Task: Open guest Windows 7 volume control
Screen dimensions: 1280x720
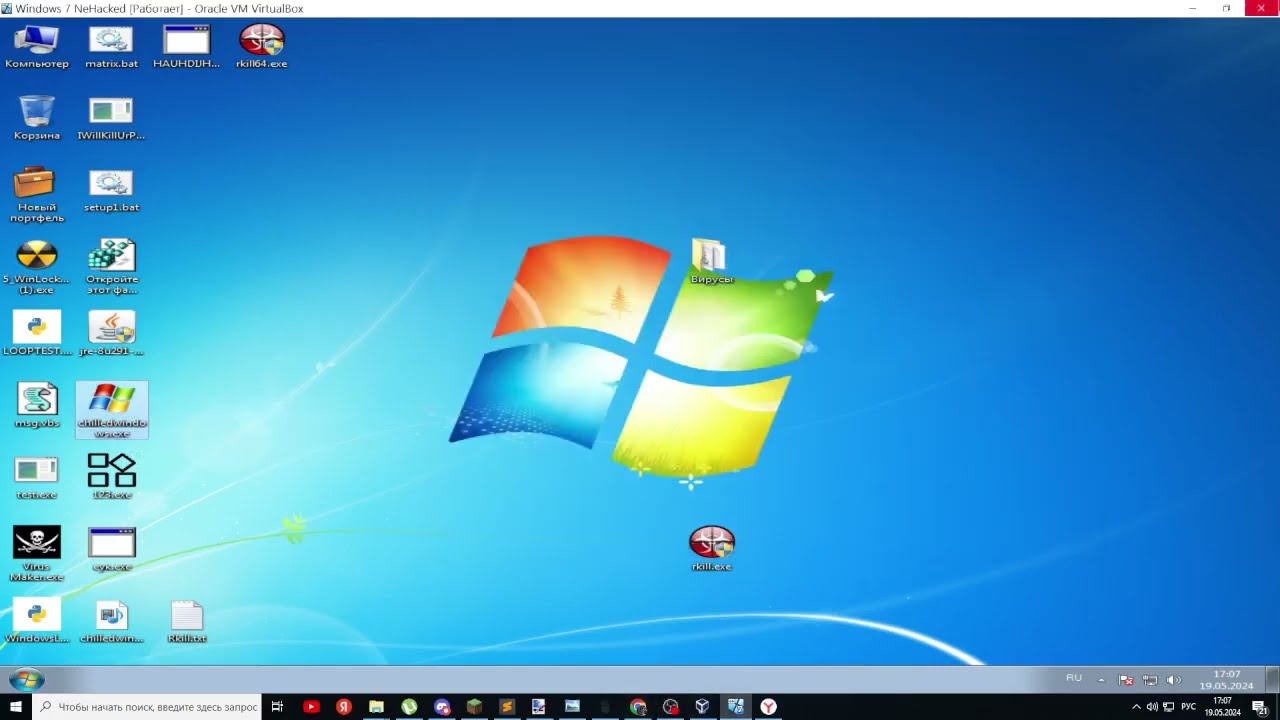Action: pos(1174,680)
